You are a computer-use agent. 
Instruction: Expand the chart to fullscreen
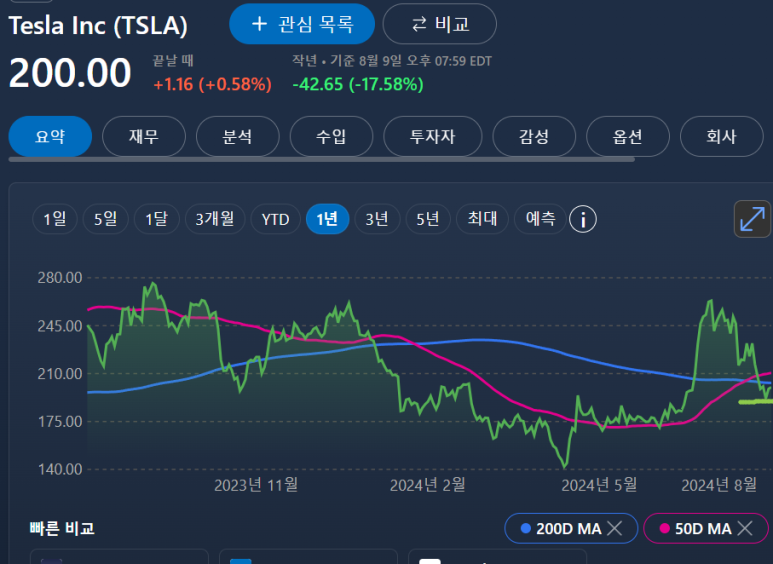click(752, 219)
